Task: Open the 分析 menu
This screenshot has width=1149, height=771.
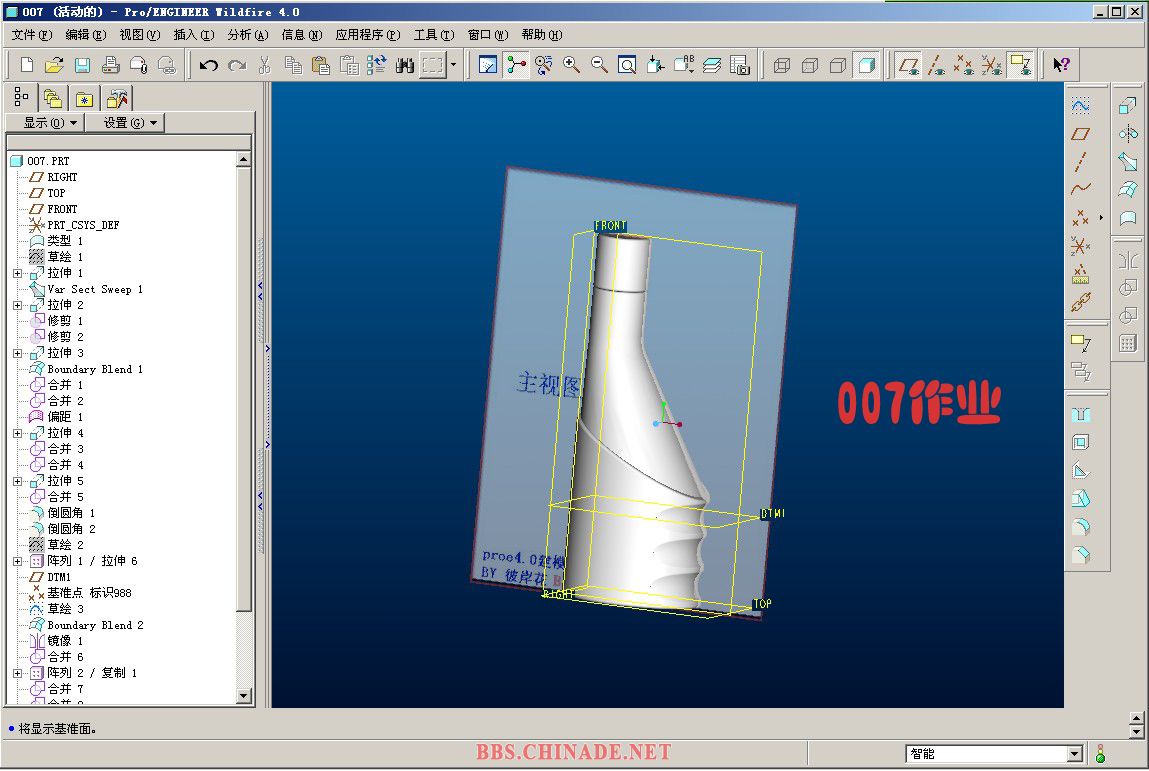Action: (247, 34)
